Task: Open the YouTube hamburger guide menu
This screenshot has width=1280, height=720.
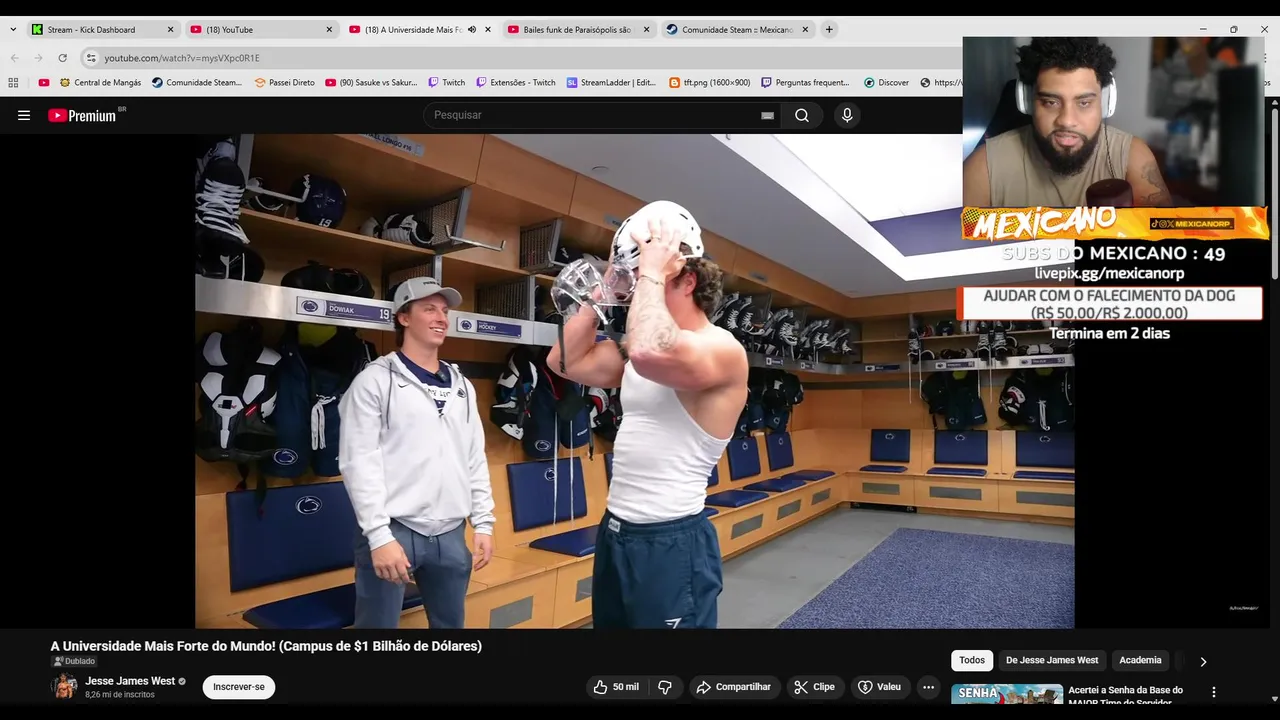Action: (x=24, y=115)
